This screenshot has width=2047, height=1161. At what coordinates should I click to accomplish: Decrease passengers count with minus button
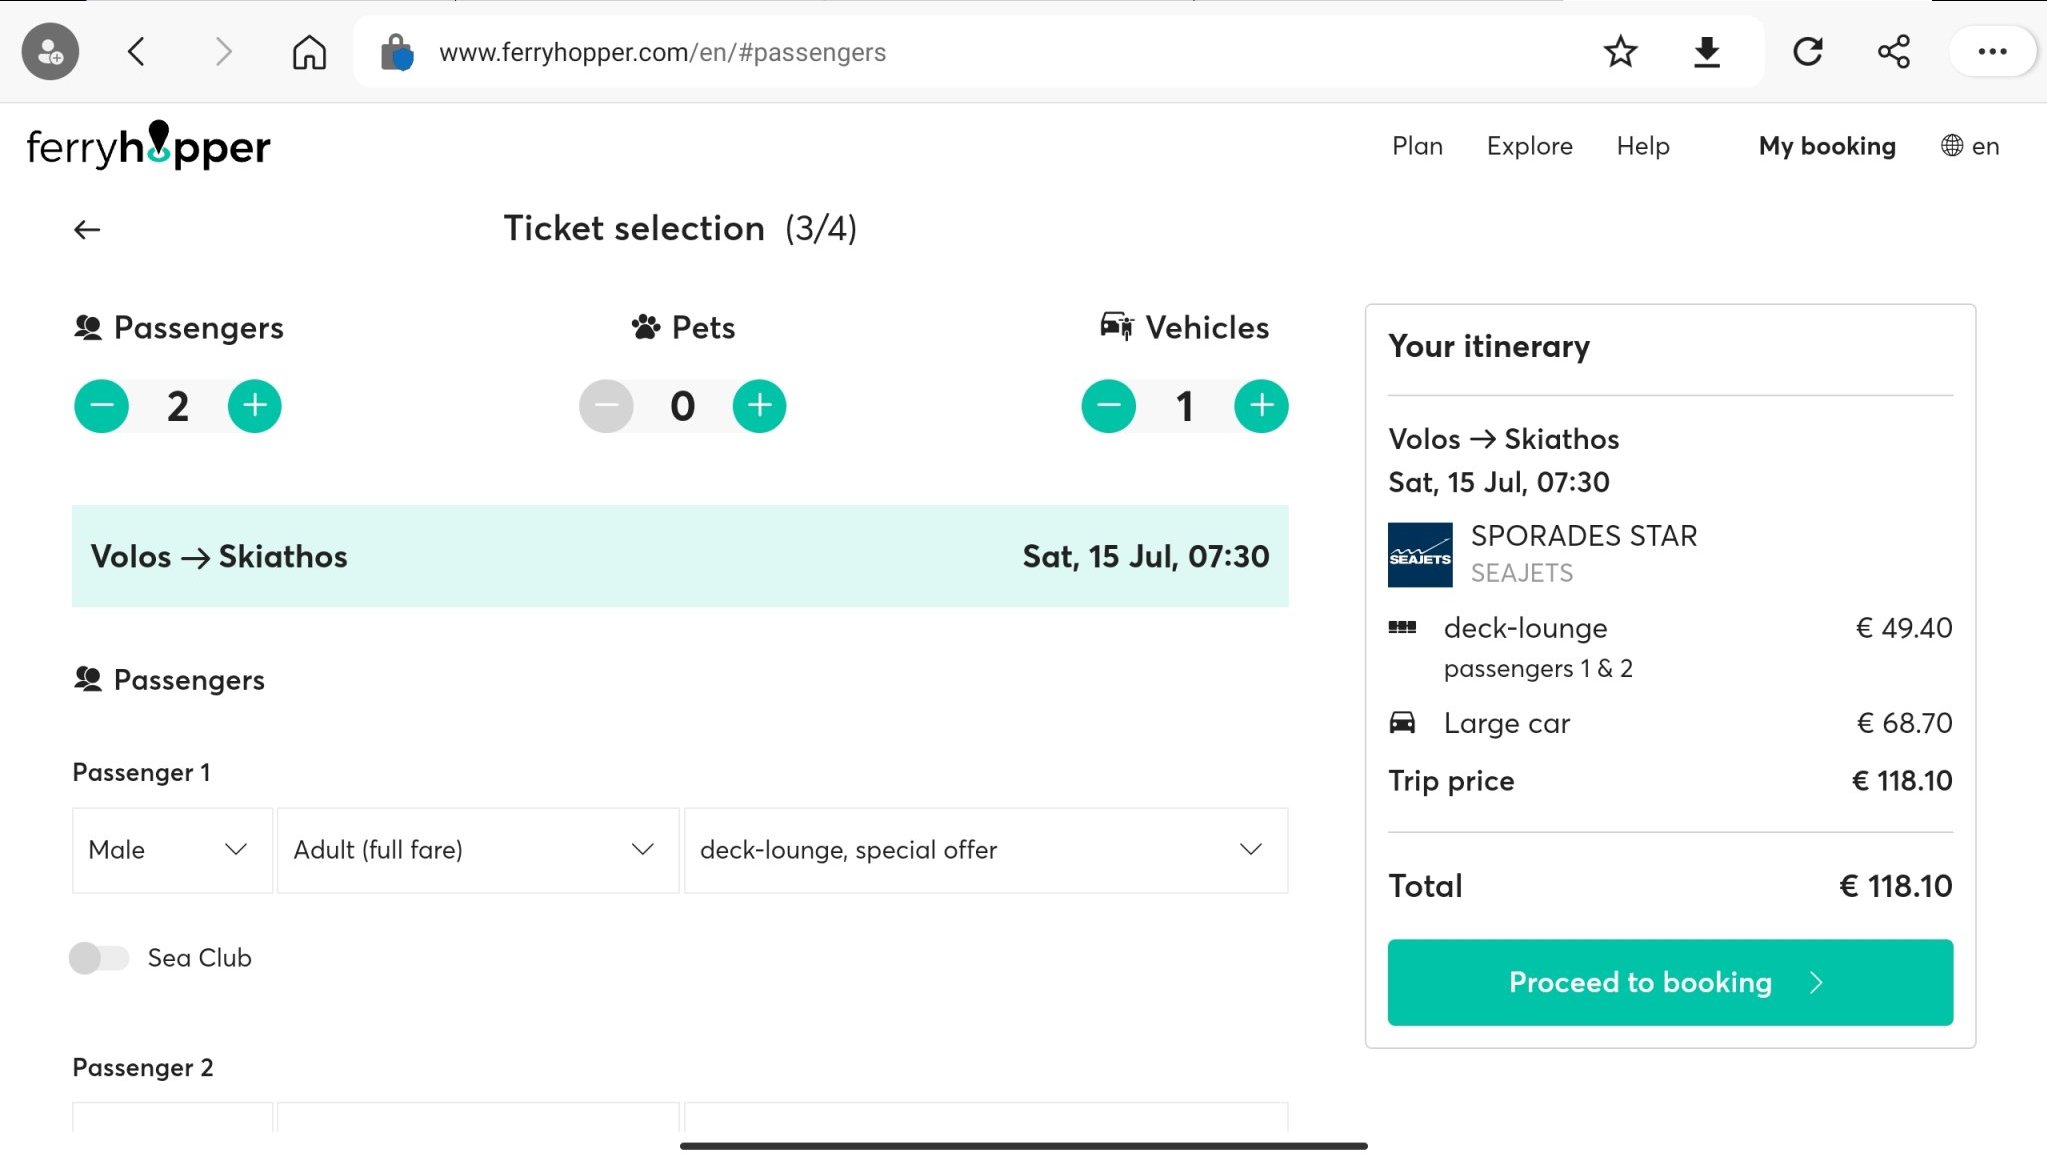(x=101, y=406)
